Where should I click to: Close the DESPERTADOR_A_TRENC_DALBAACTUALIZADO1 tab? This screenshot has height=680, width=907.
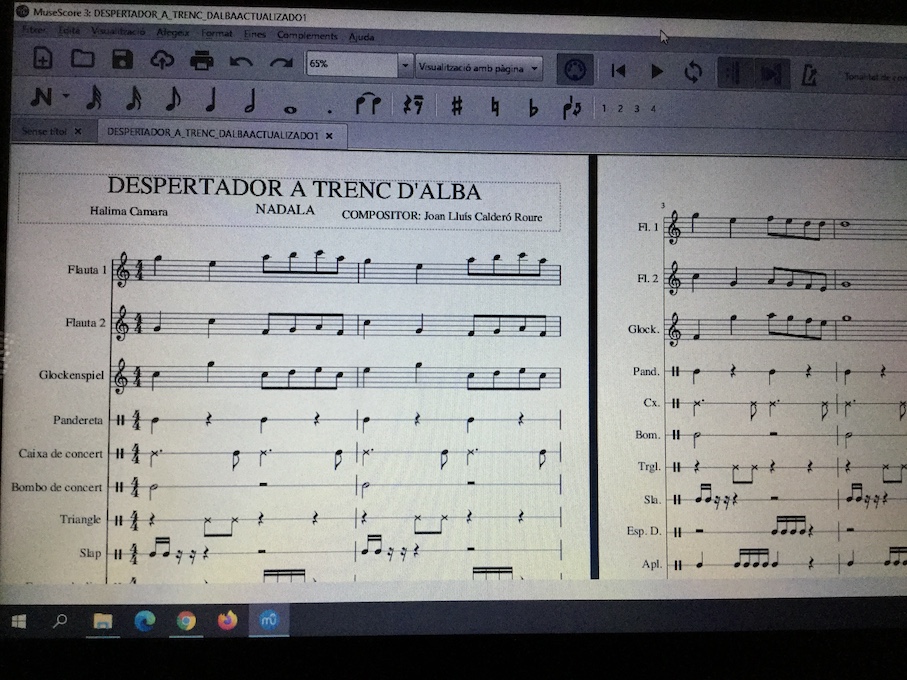[329, 135]
